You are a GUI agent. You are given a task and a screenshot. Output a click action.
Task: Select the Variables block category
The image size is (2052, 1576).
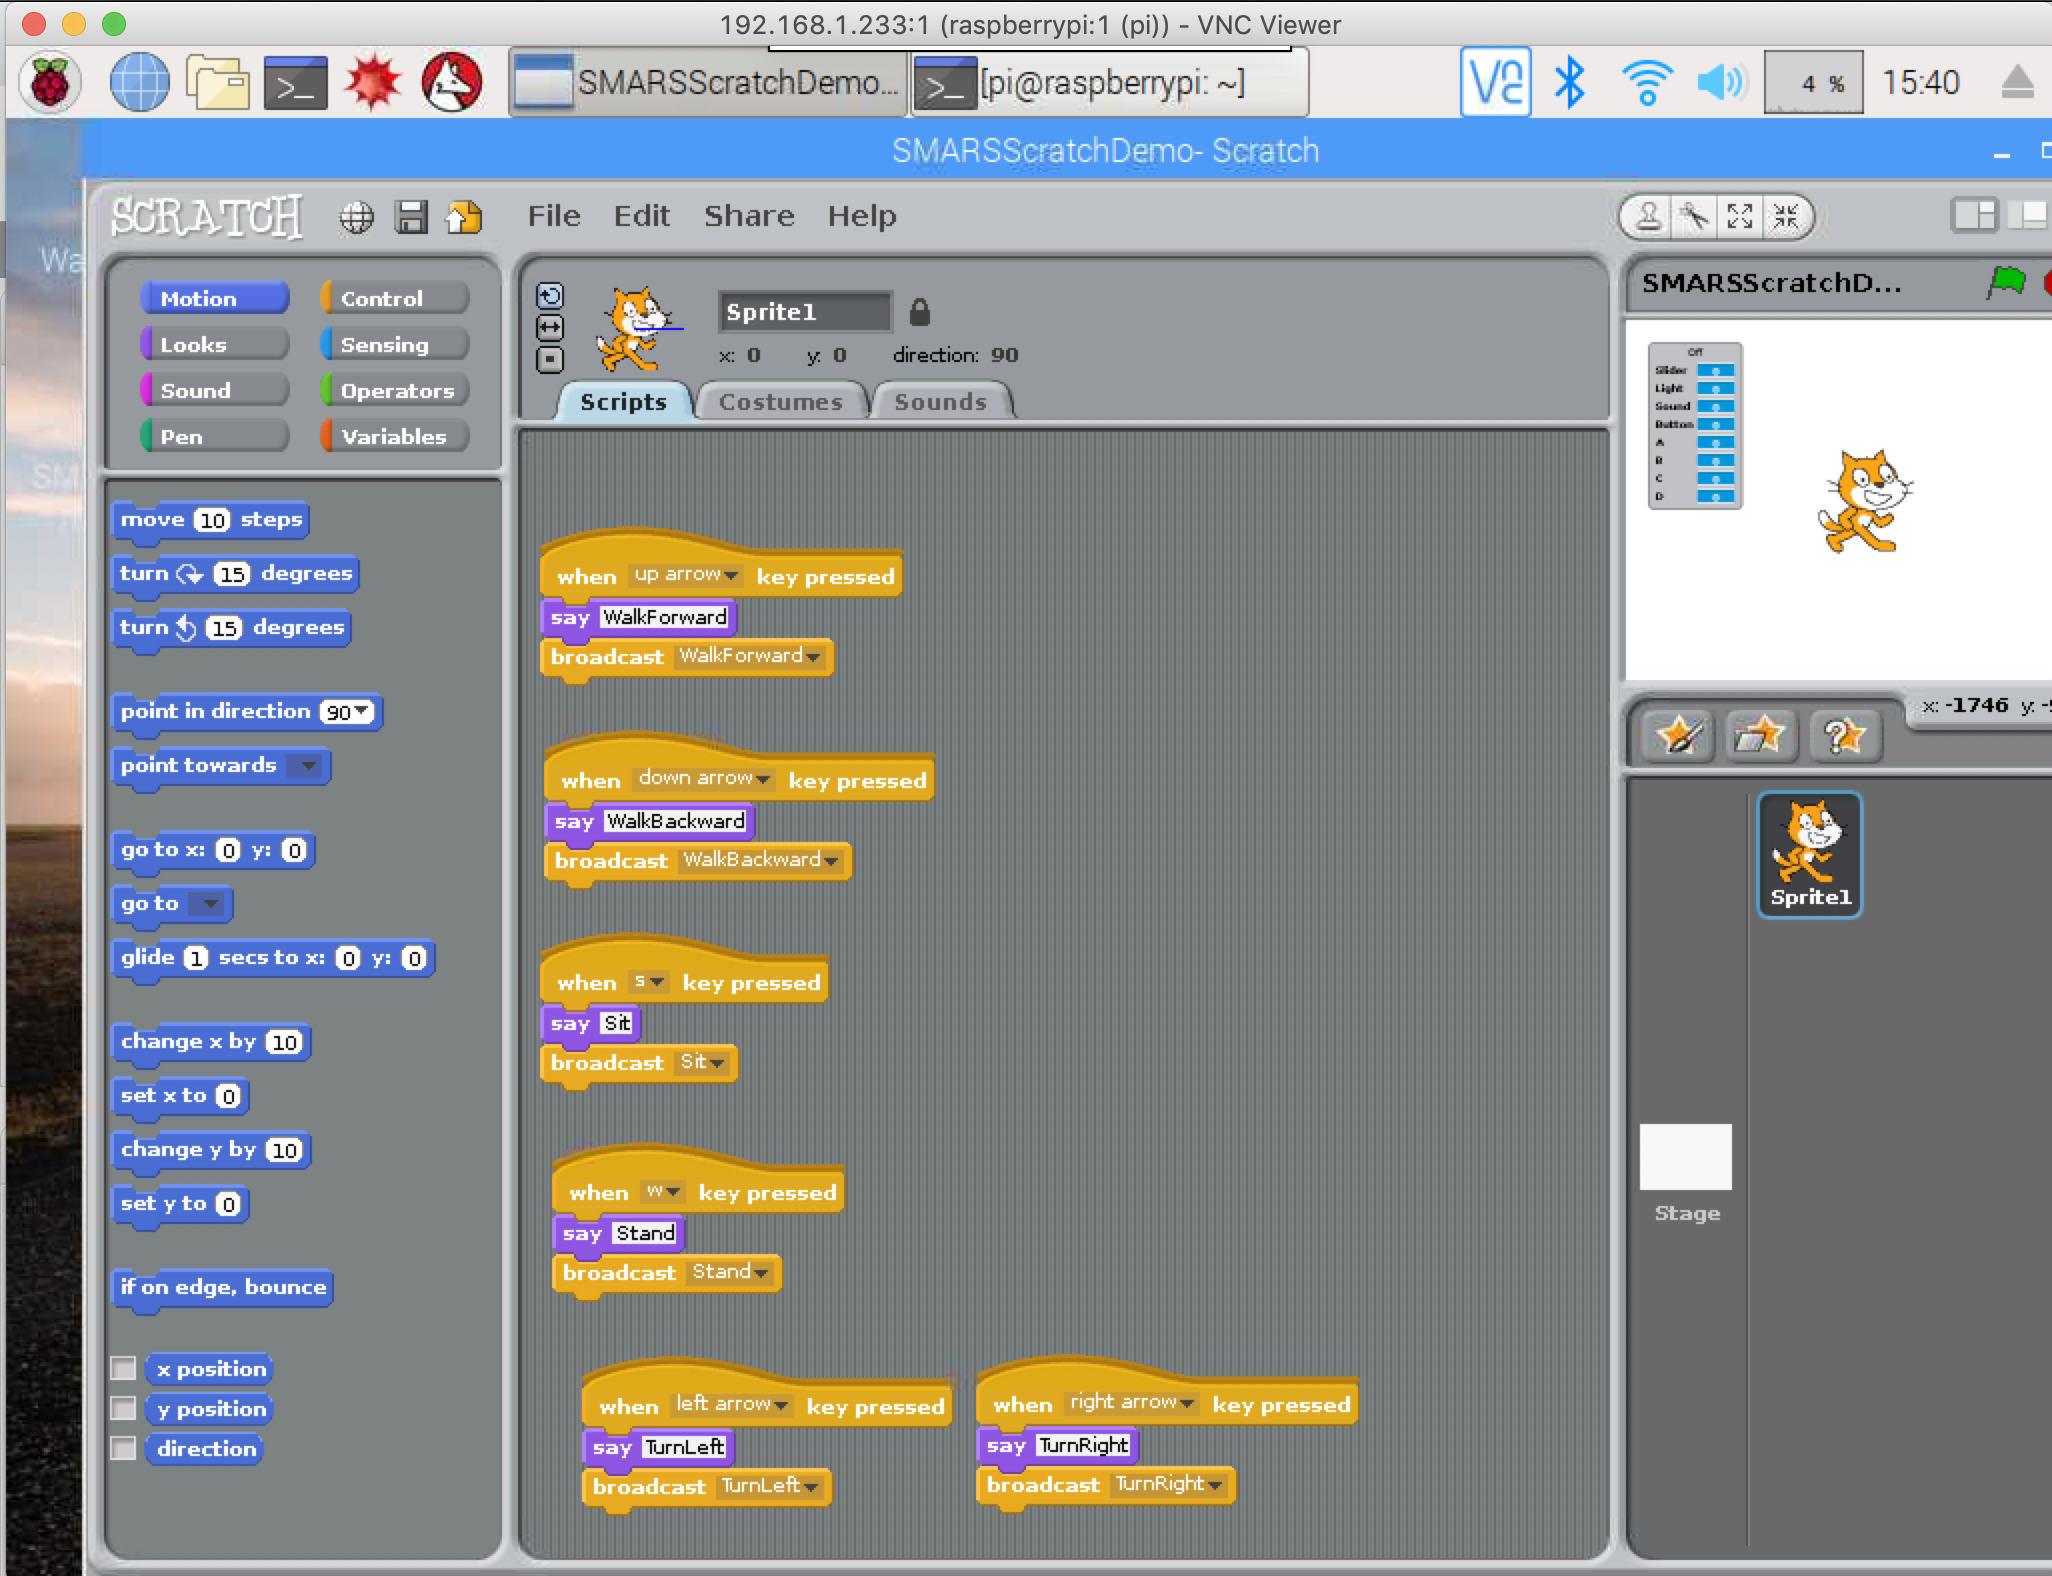(395, 436)
